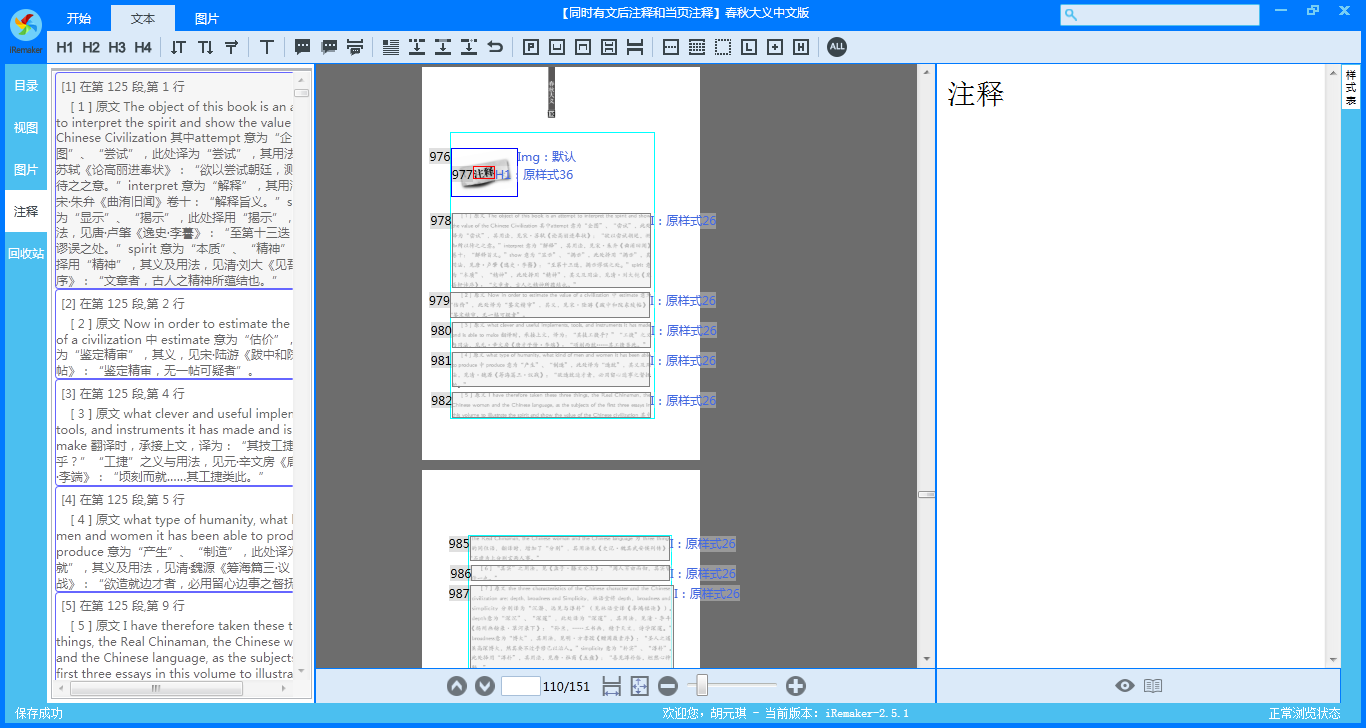
Task: Click the zoom-in plus icon
Action: pyautogui.click(x=796, y=686)
